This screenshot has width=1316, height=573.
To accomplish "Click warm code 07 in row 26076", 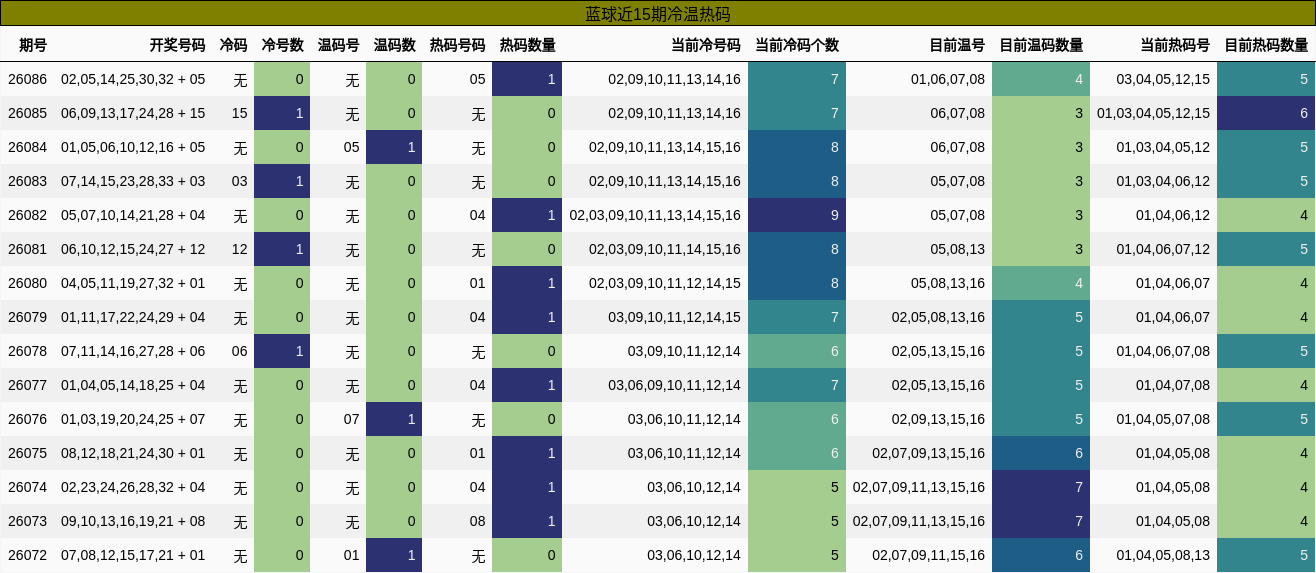I will [x=351, y=419].
